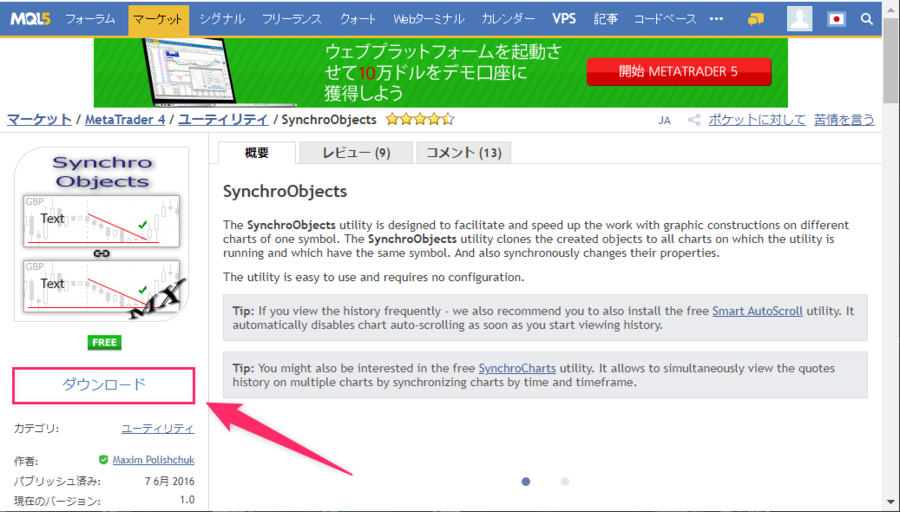Click the Synchro Objects product thumbnail
Screen dimensions: 900x512
point(102,235)
